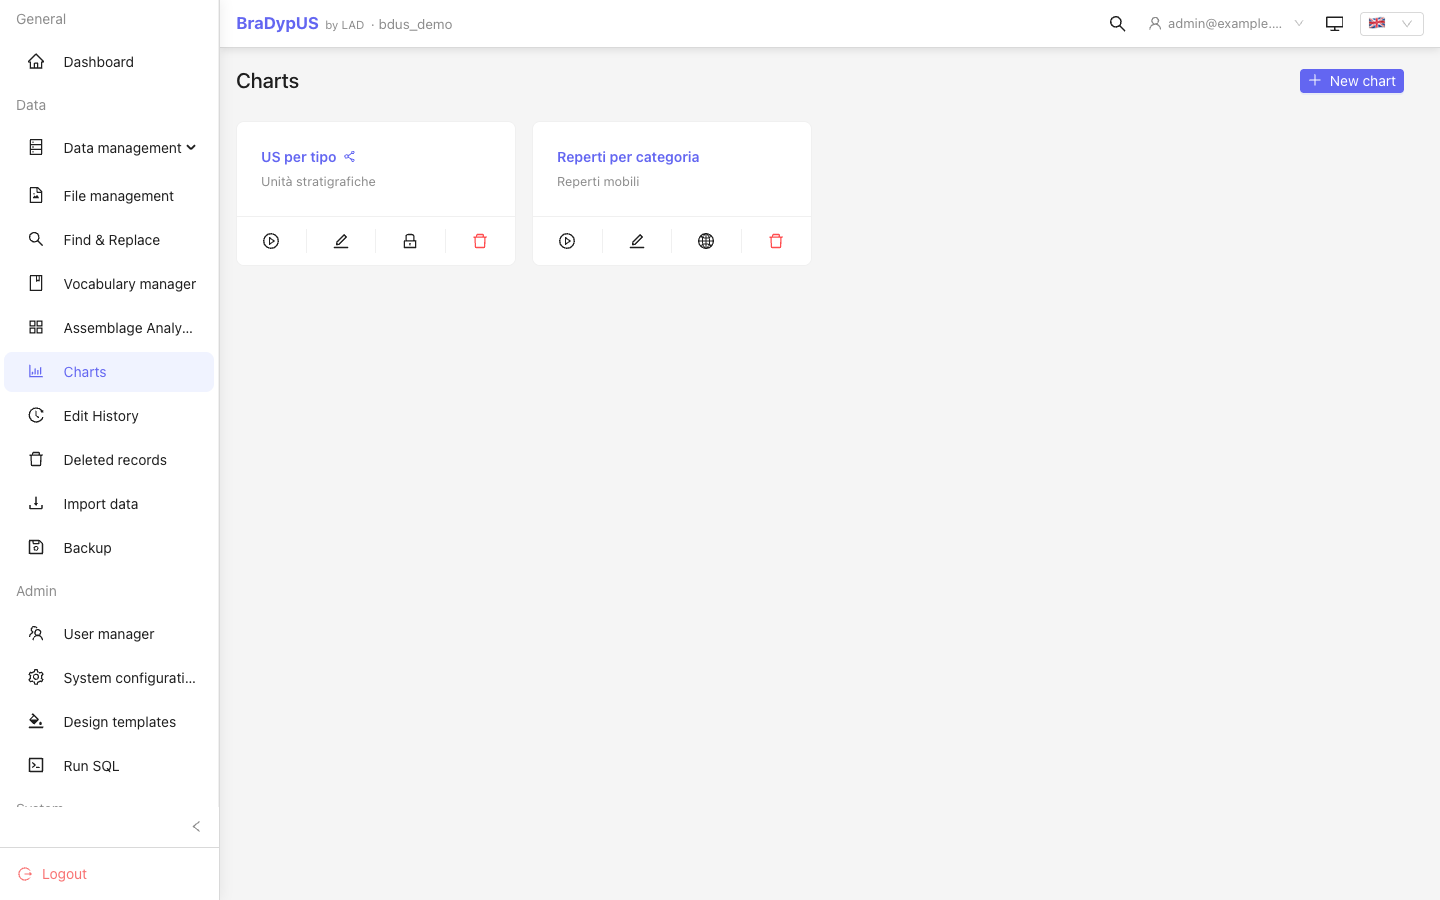Click the 'Reperti mobili' subtitle text
Image resolution: width=1440 pixels, height=900 pixels.
(598, 182)
